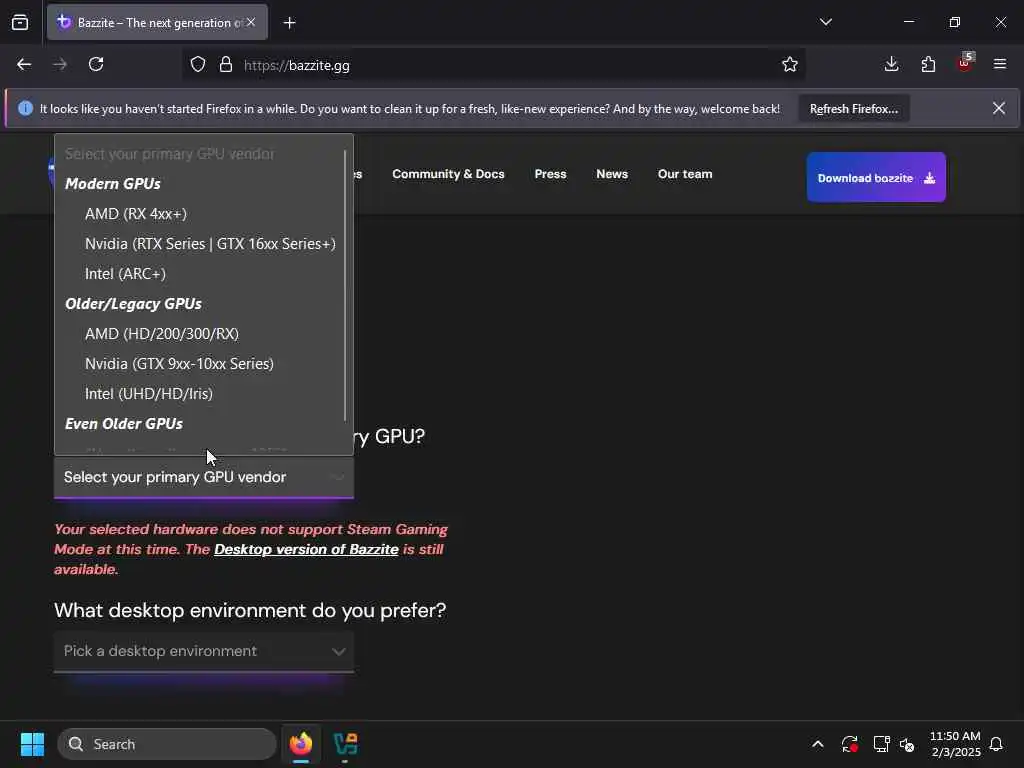
Task: Click the taskbar Search box
Action: pos(167,744)
